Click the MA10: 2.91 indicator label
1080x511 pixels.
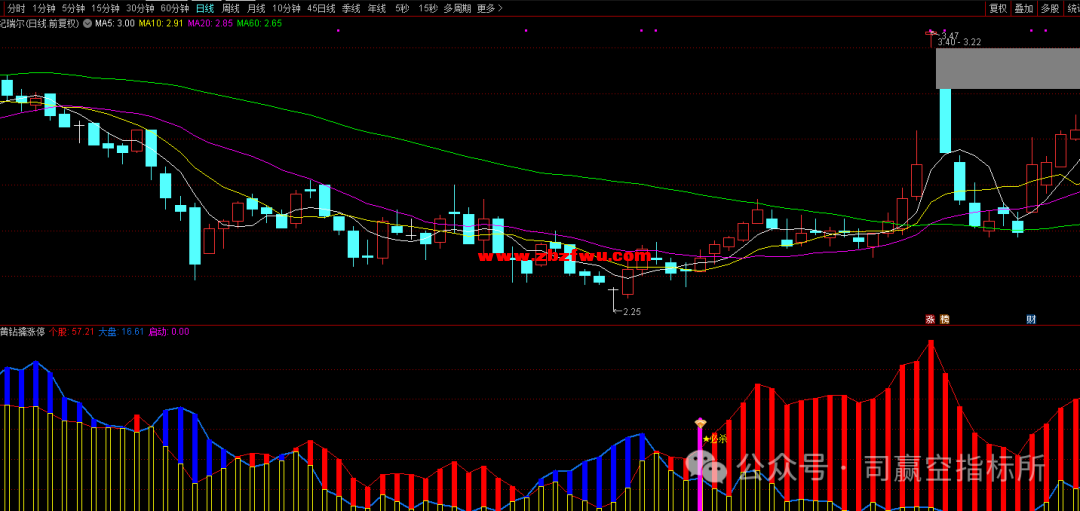pos(160,23)
